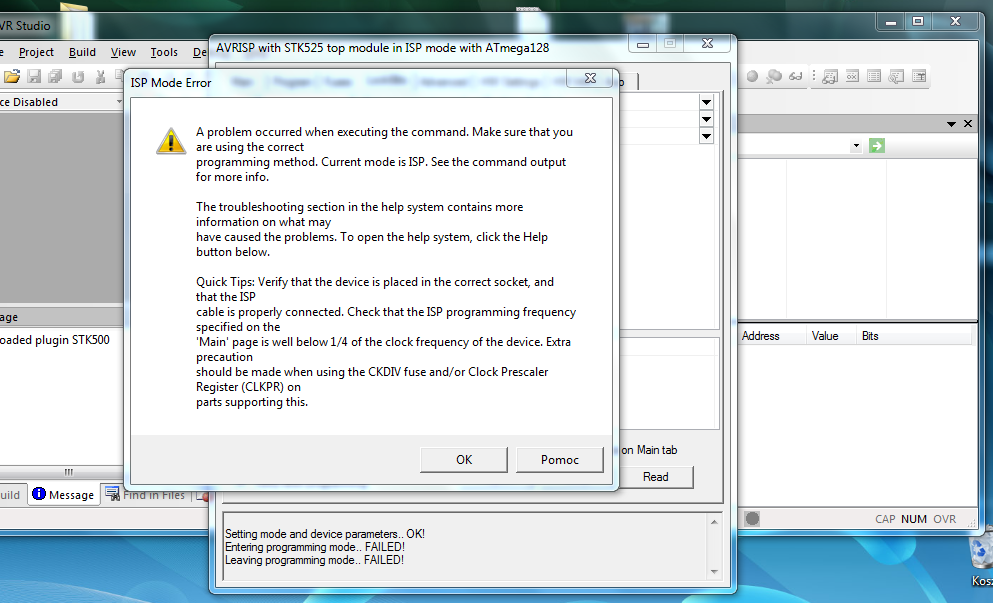Select the Build tab in the output panel

point(11,495)
